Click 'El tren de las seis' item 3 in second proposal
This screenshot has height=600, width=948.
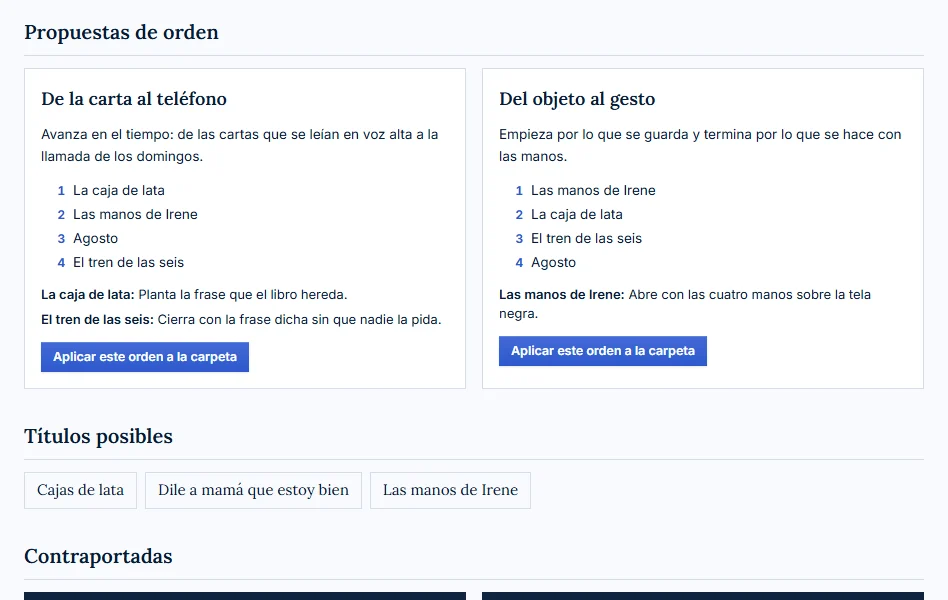pyautogui.click(x=586, y=239)
